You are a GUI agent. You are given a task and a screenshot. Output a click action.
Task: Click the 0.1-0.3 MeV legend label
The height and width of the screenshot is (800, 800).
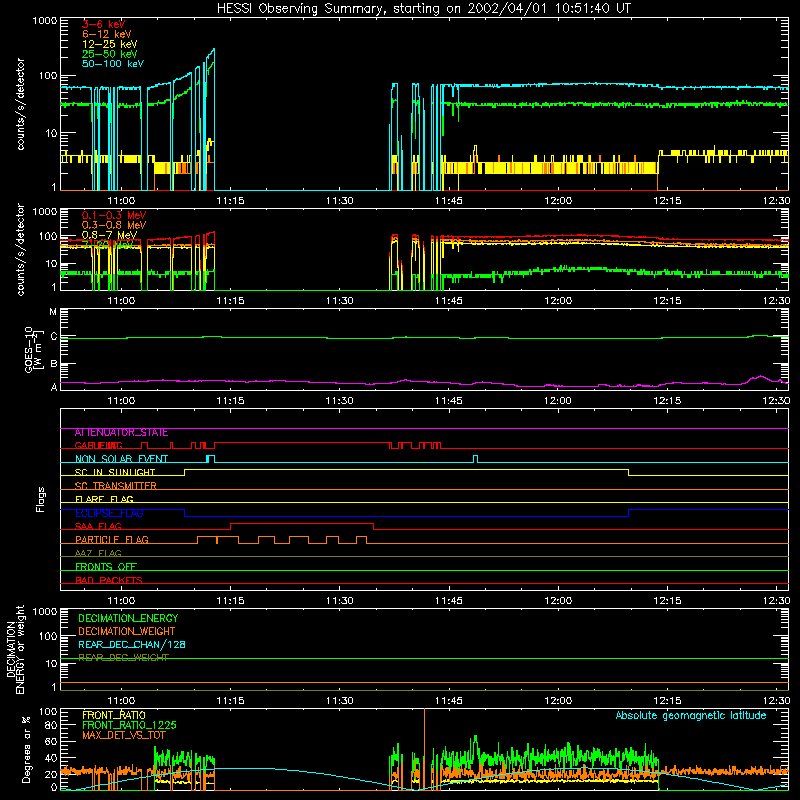tap(114, 215)
